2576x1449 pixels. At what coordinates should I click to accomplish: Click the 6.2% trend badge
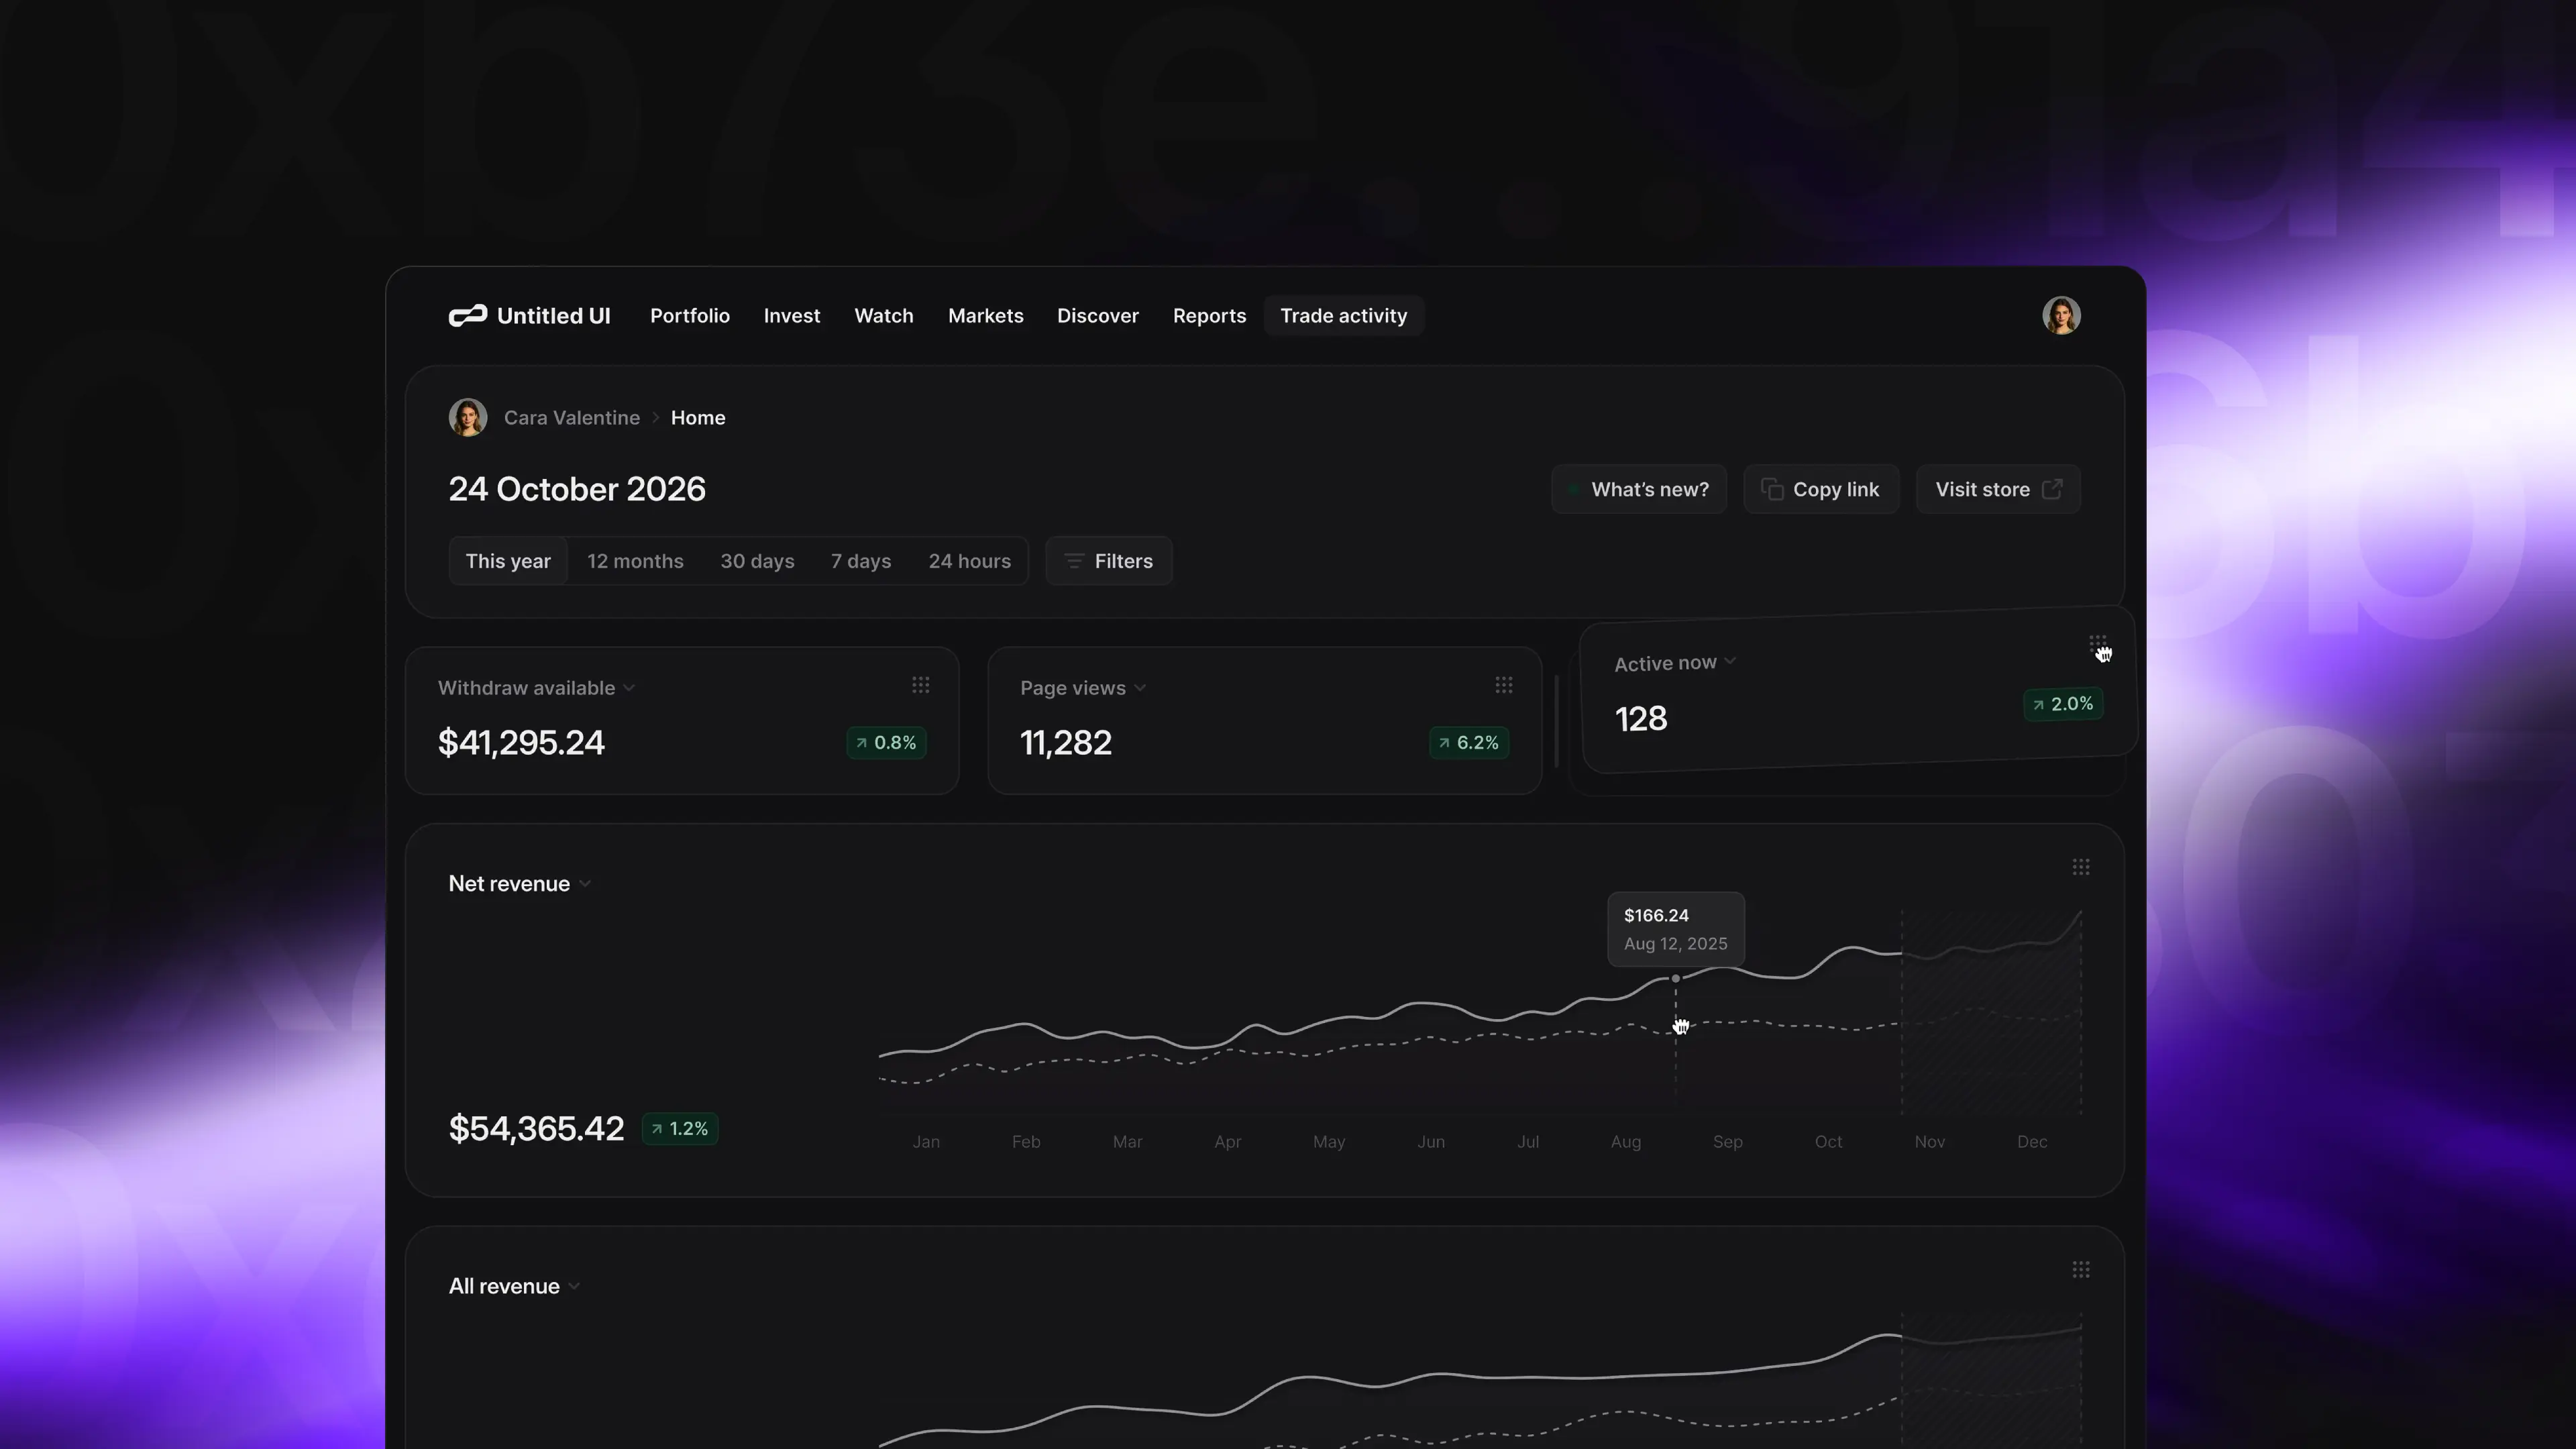click(x=1469, y=743)
